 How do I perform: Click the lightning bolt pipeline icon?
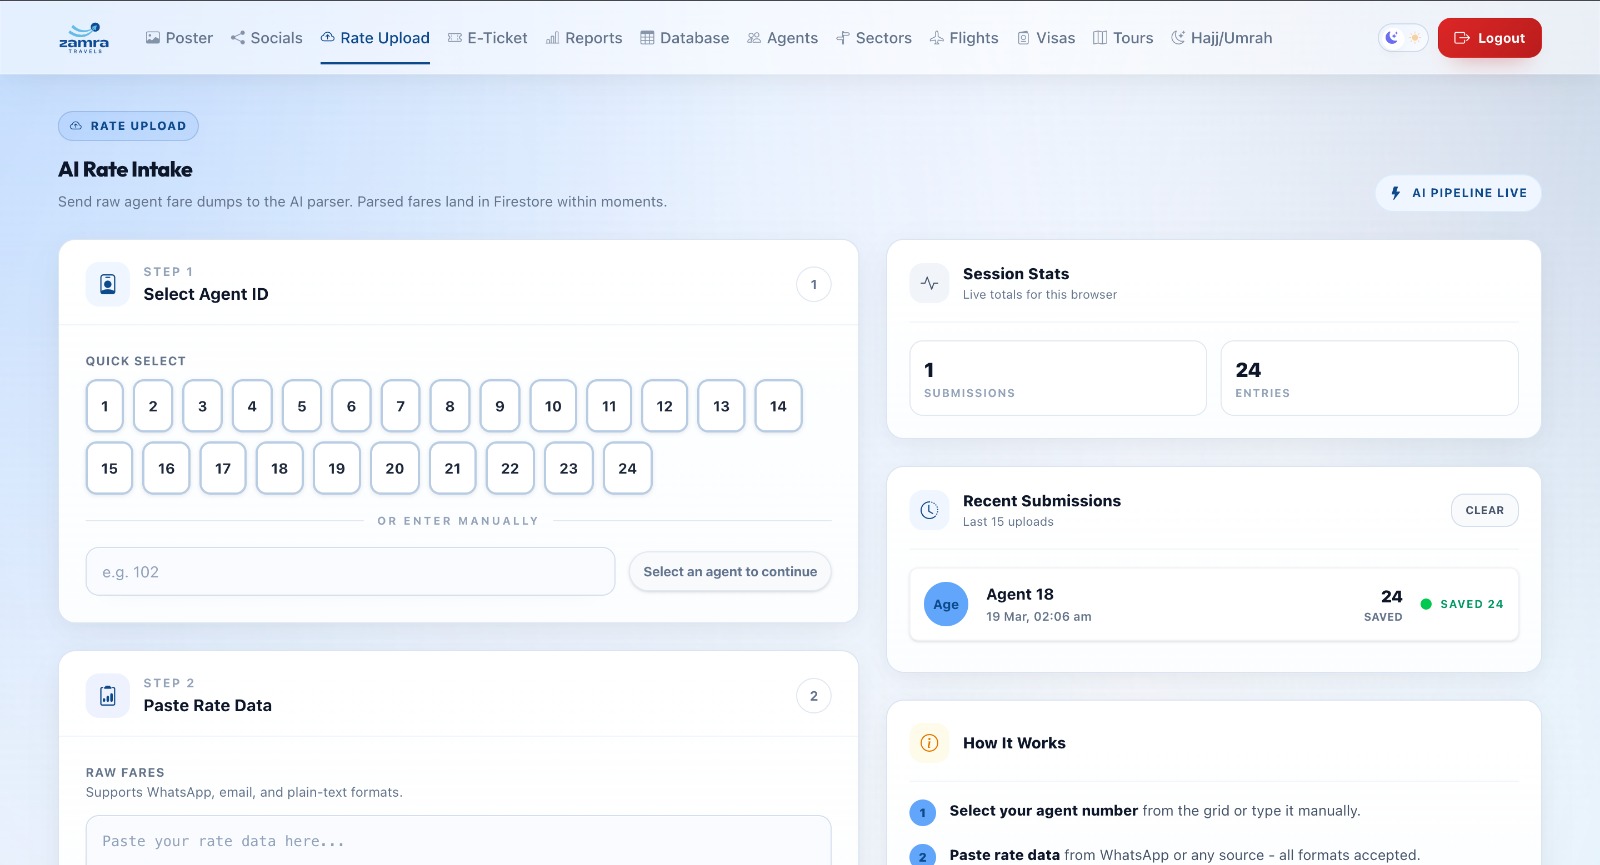pyautogui.click(x=1396, y=193)
